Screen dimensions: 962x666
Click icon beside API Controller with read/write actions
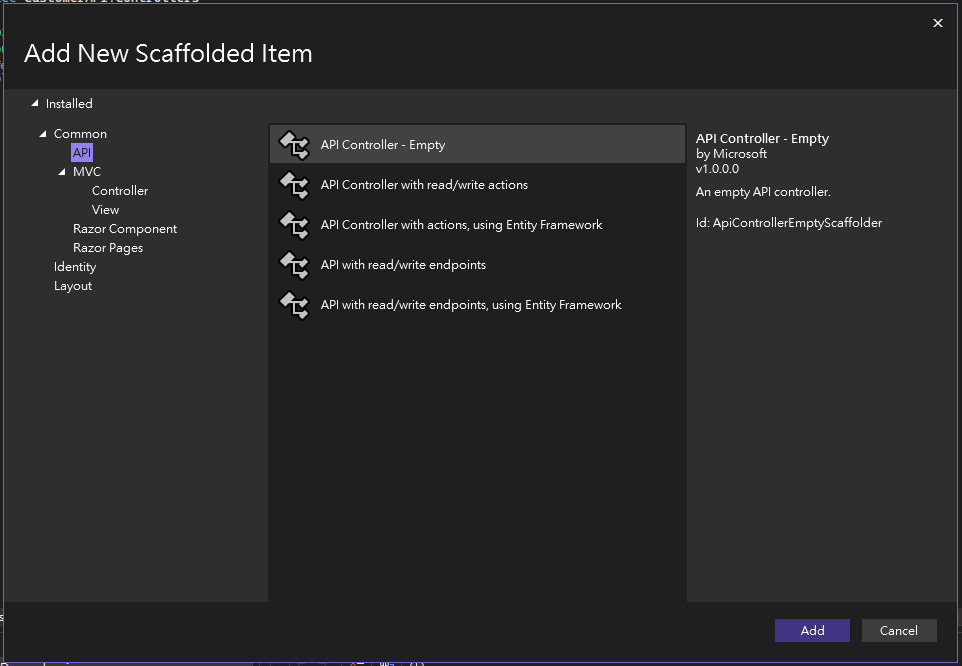click(x=294, y=185)
